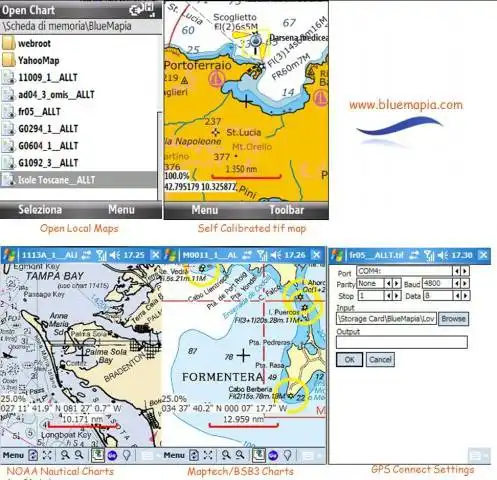The height and width of the screenshot is (480, 497).
Task: Close the Tampa Bay chart window
Action: pos(156,255)
